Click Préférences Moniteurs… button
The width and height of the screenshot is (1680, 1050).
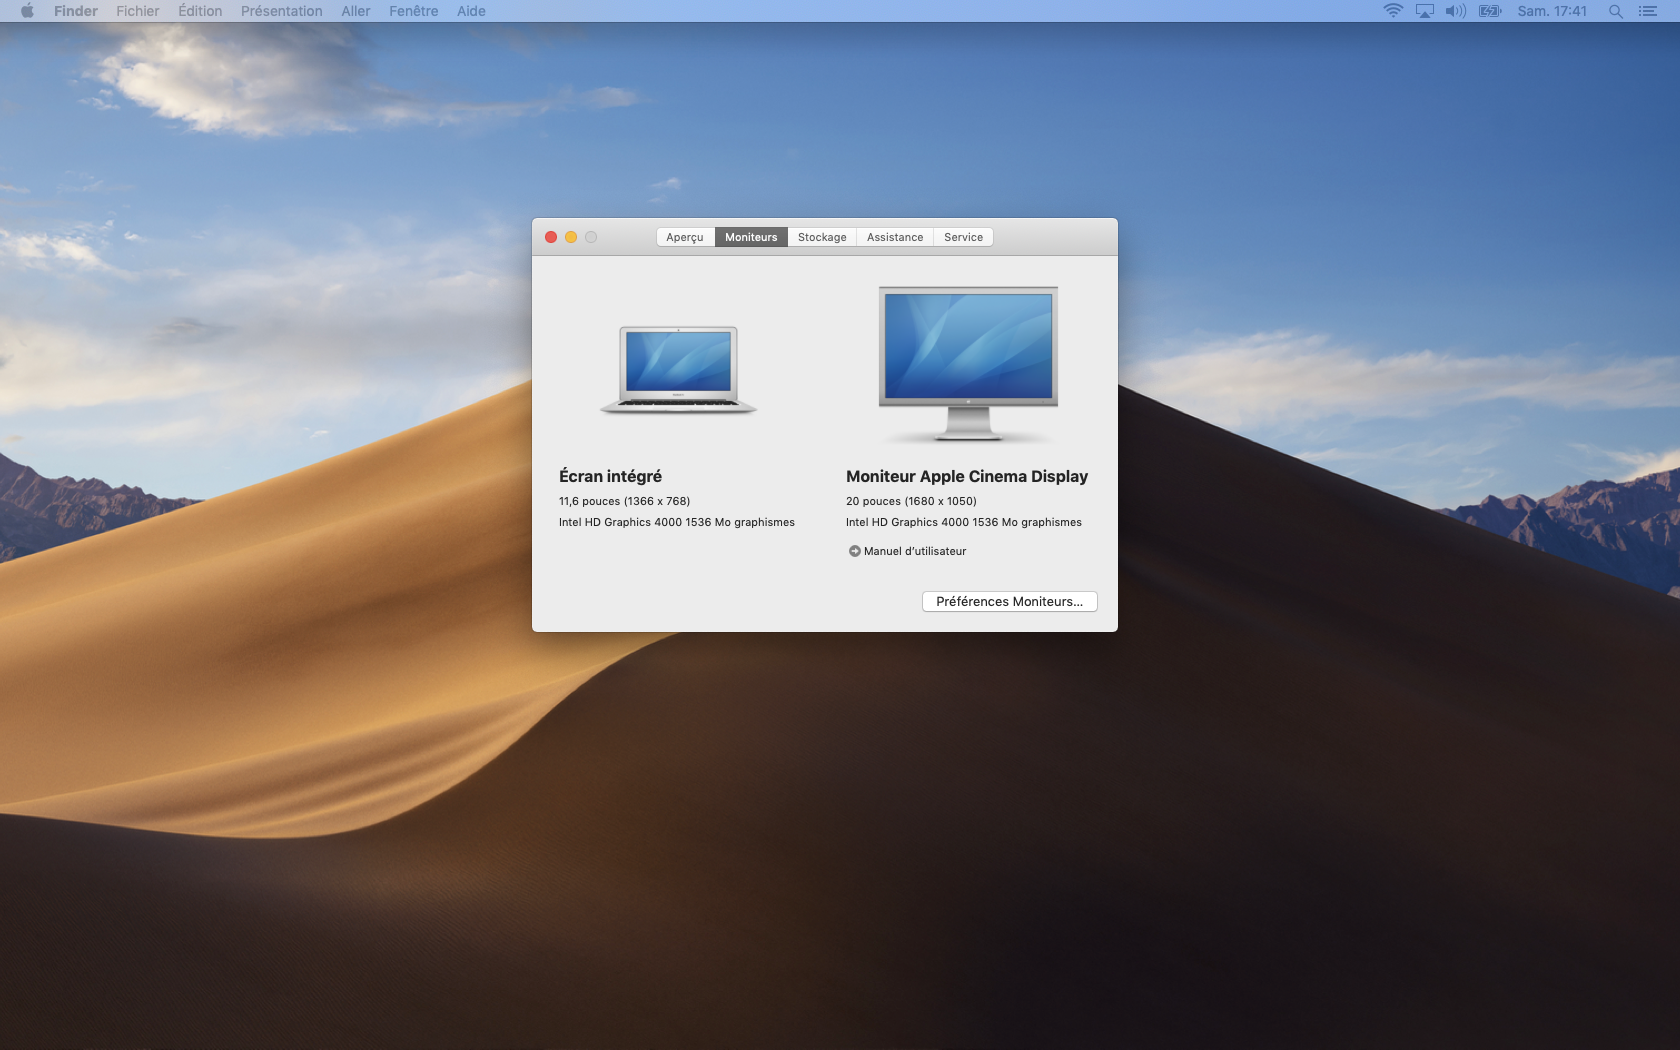pyautogui.click(x=1010, y=601)
